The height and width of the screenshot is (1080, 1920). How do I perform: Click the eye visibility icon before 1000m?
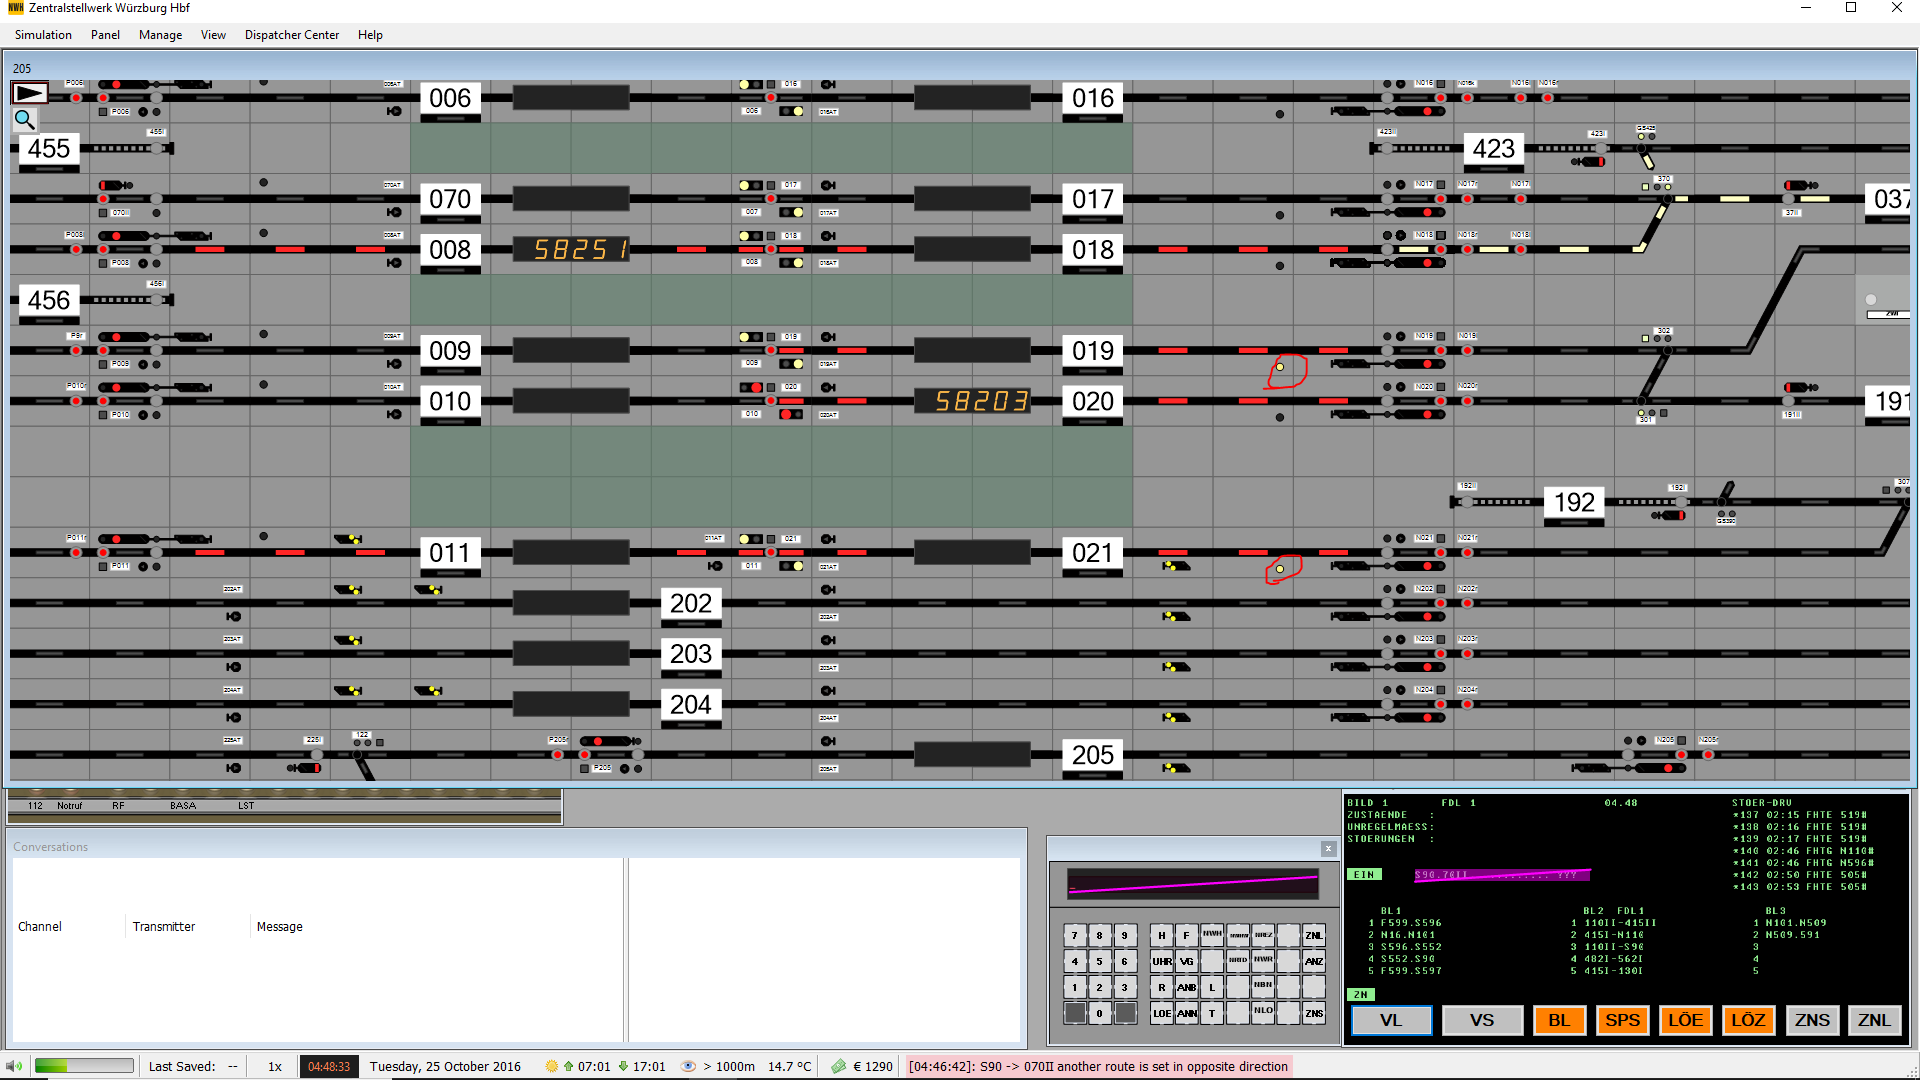688,1066
